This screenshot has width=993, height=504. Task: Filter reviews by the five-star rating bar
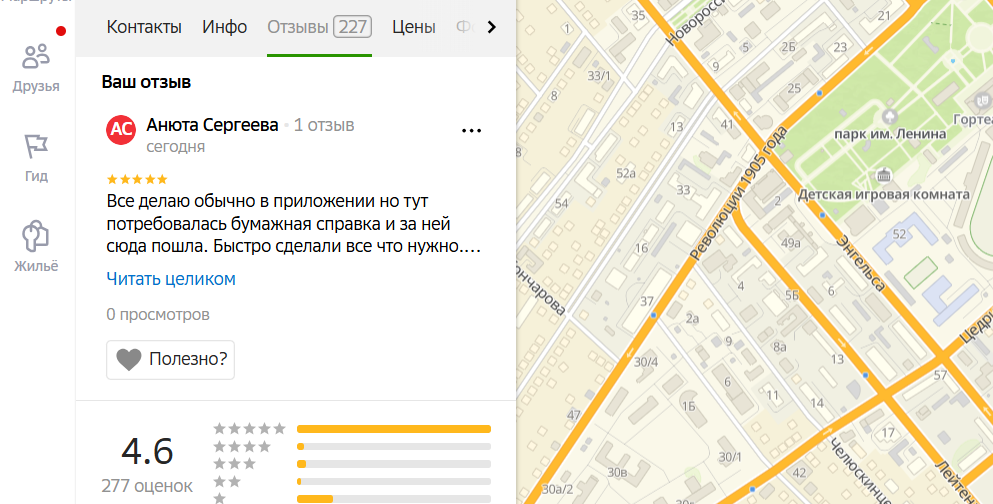point(394,429)
